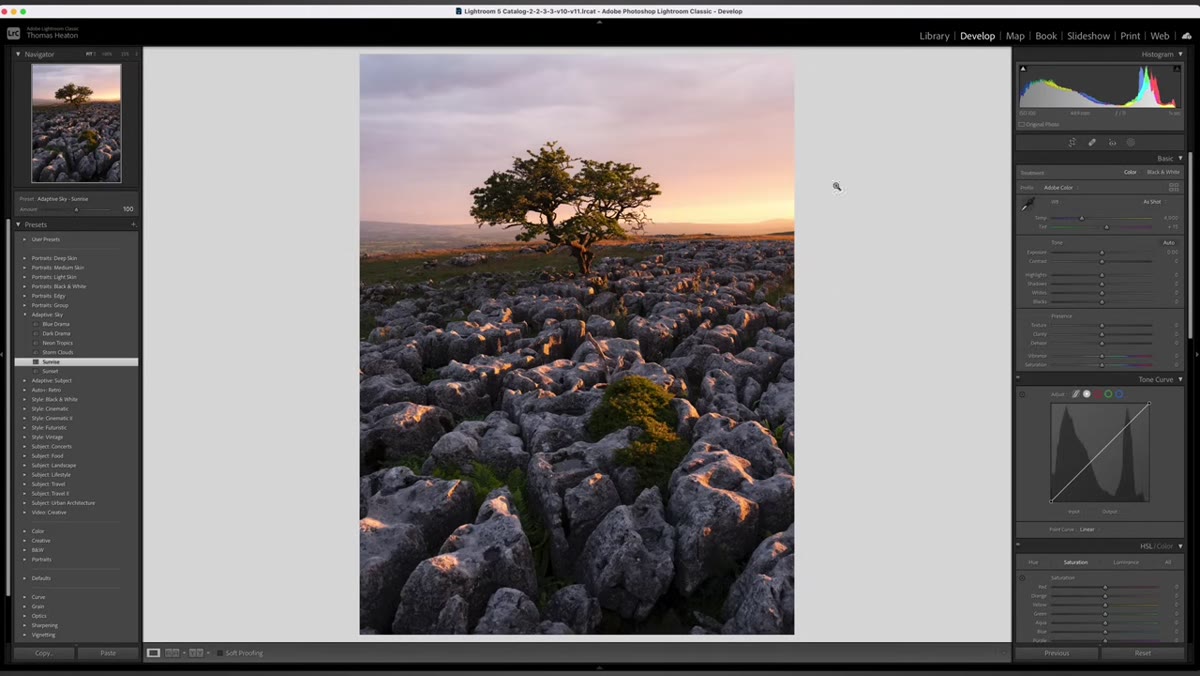This screenshot has width=1200, height=676.
Task: Open the White Balance As Shot dropdown
Action: (x=1154, y=202)
